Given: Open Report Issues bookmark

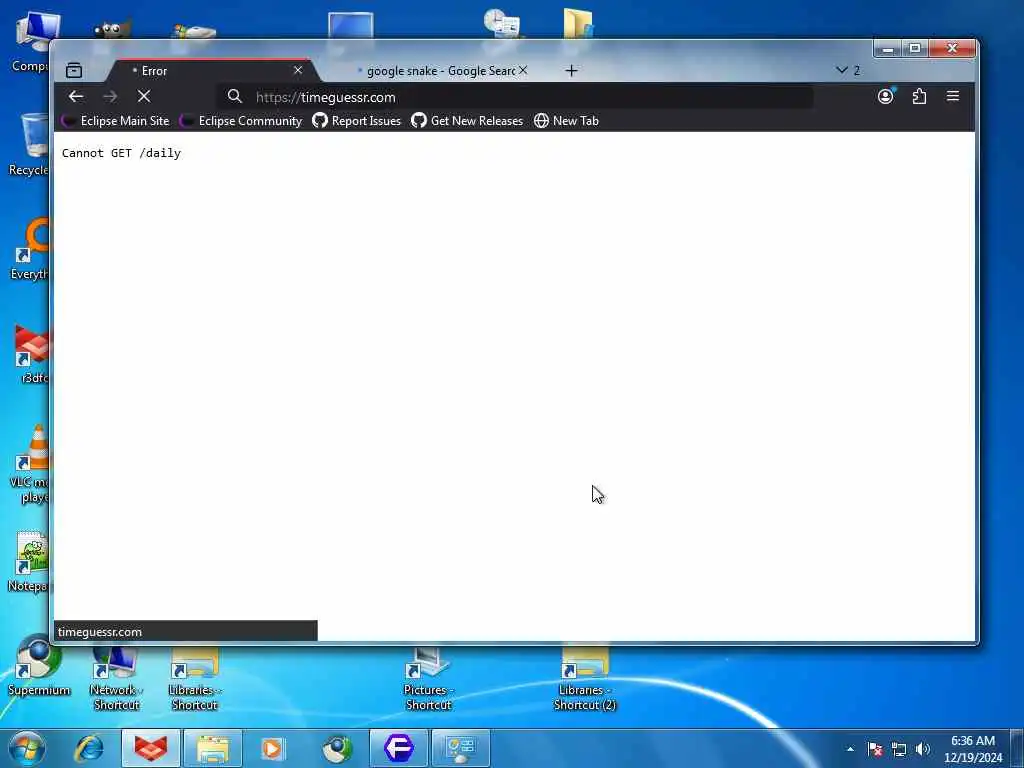Looking at the screenshot, I should (357, 121).
